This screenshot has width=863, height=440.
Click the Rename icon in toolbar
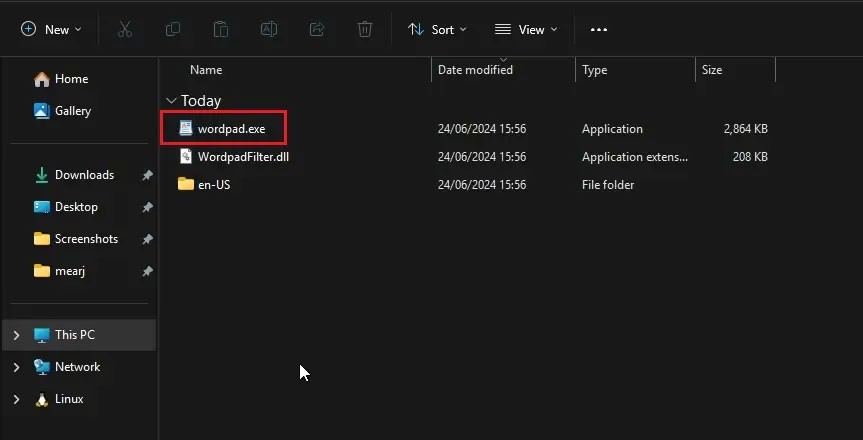click(x=269, y=30)
